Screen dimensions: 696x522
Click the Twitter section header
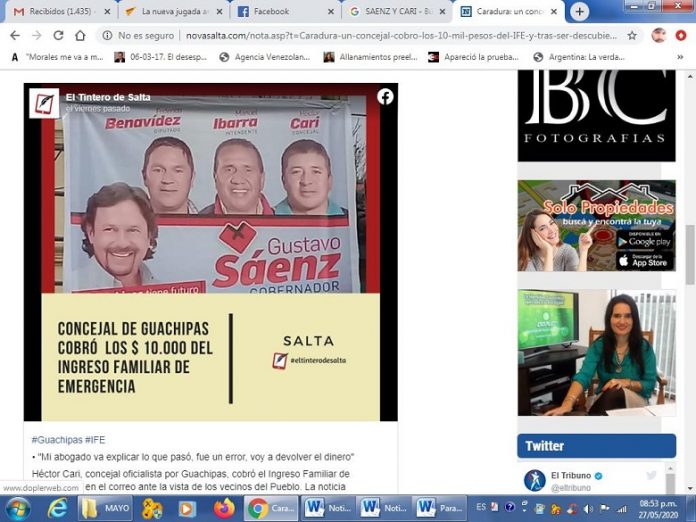pyautogui.click(x=597, y=446)
